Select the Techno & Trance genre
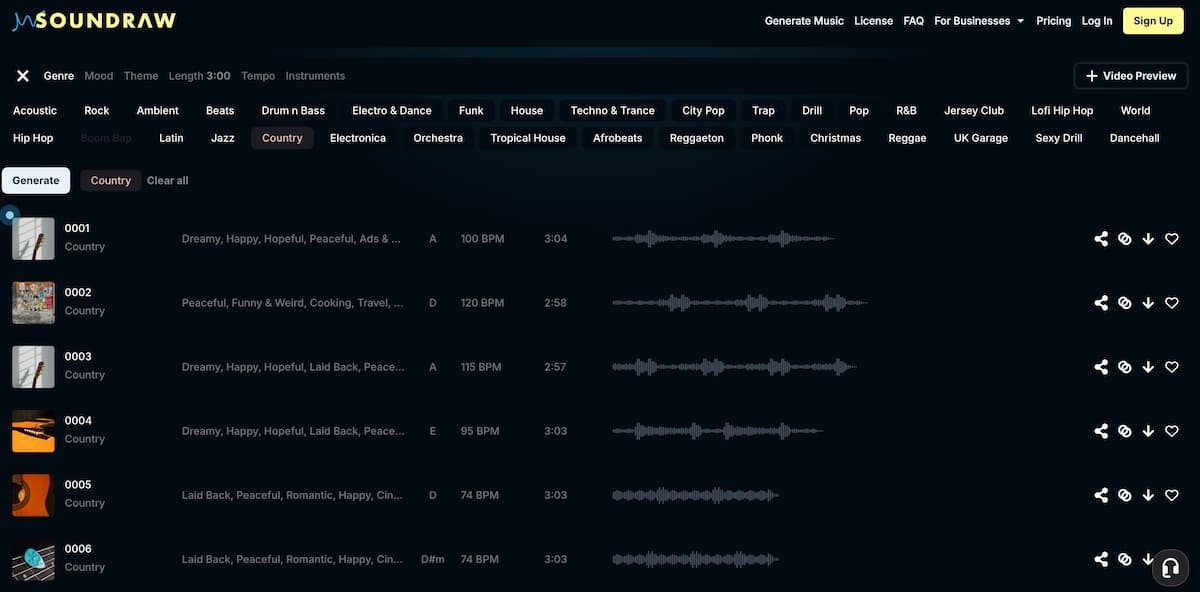 (613, 111)
